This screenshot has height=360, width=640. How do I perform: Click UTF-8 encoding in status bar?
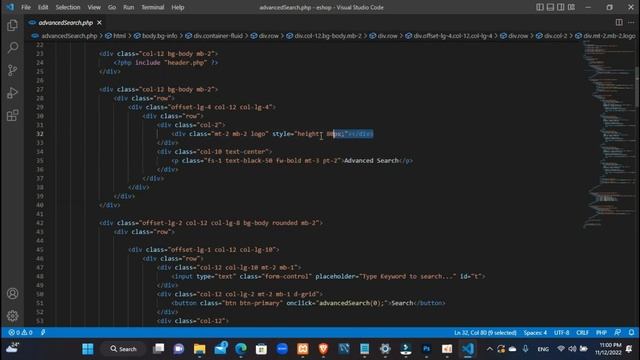point(561,333)
